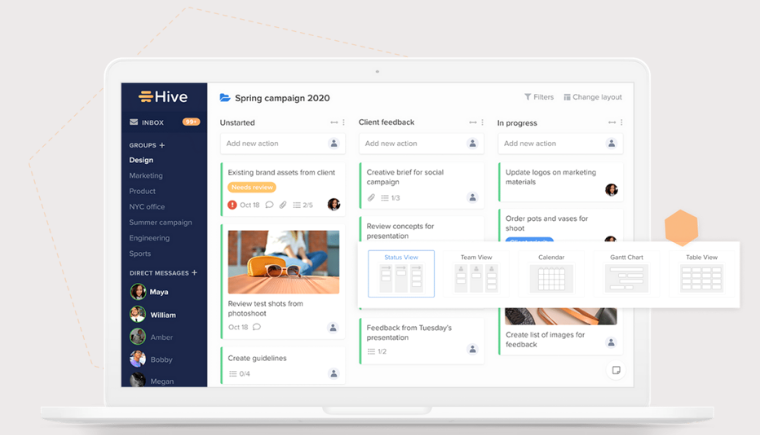Viewport: 760px width, 435px height.
Task: Click assignee icon on Create list of images card
Action: click(x=611, y=342)
